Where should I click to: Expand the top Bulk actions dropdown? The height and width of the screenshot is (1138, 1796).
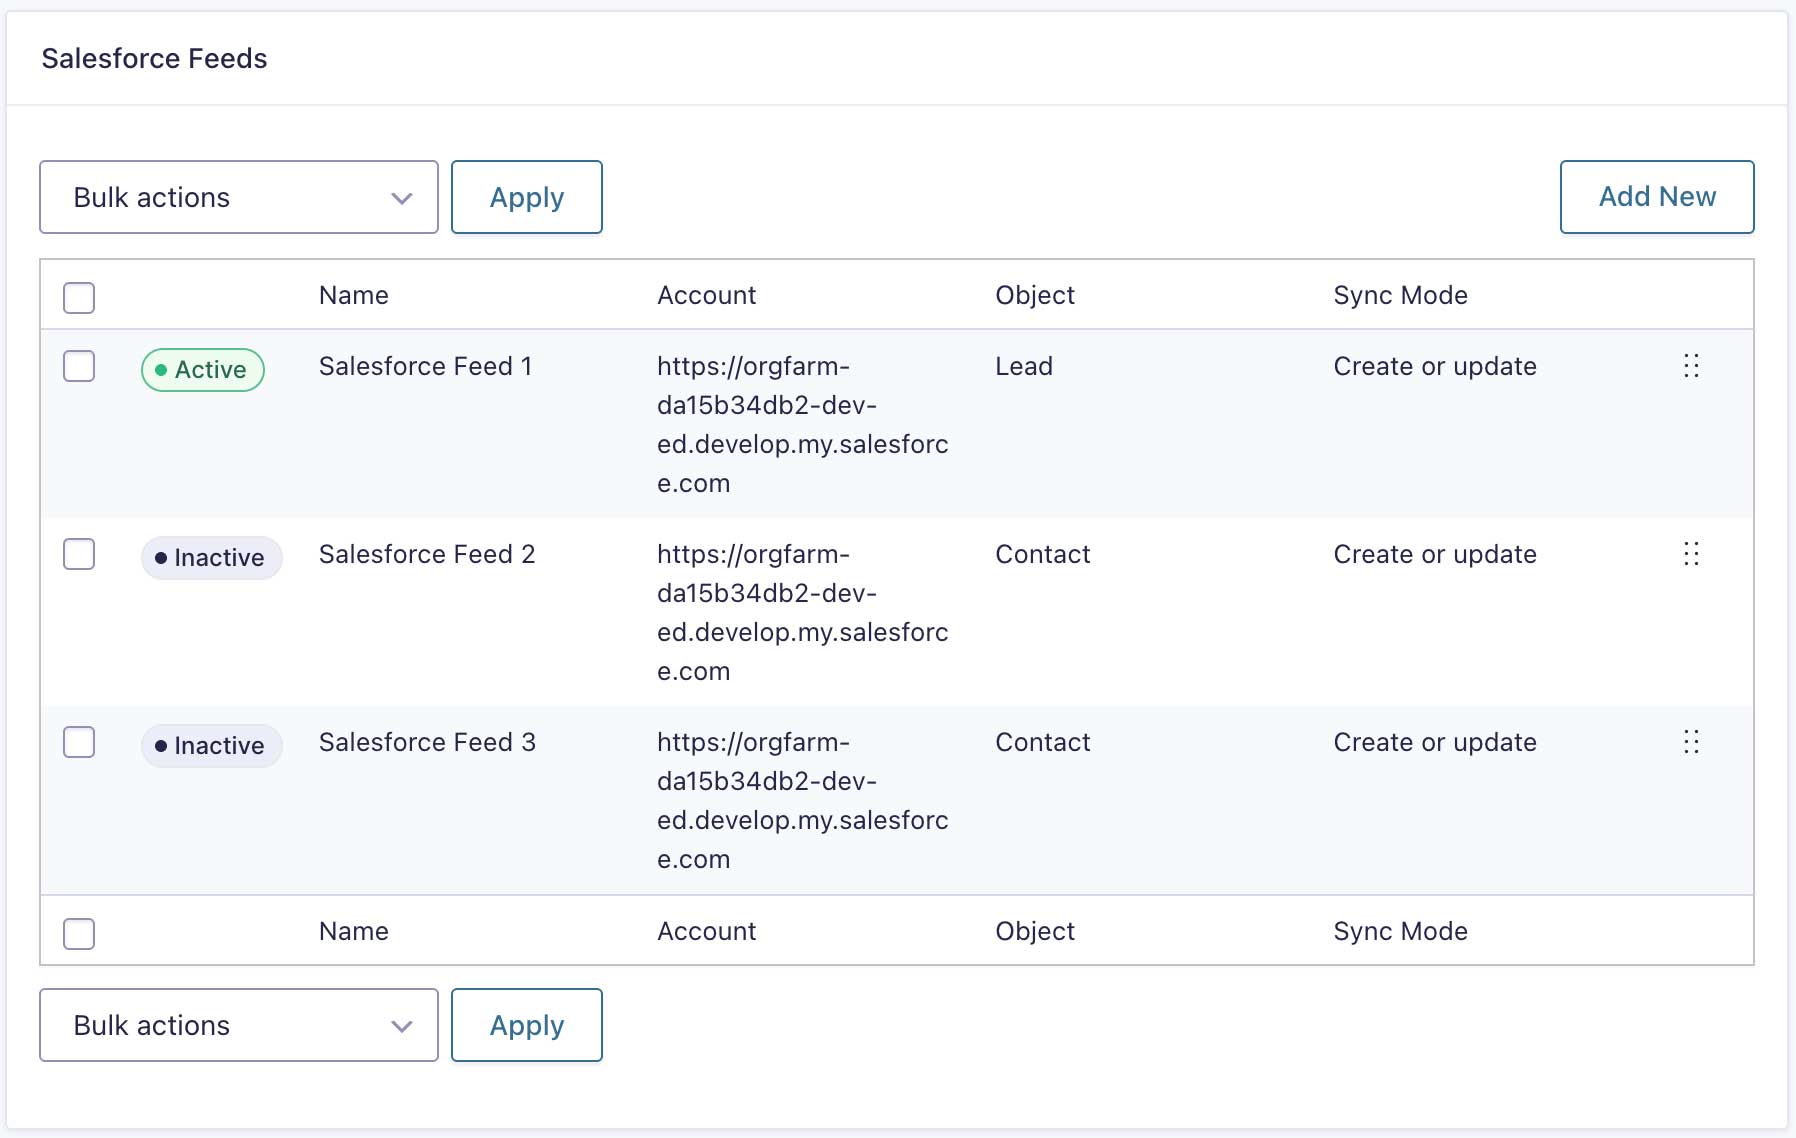[x=239, y=197]
